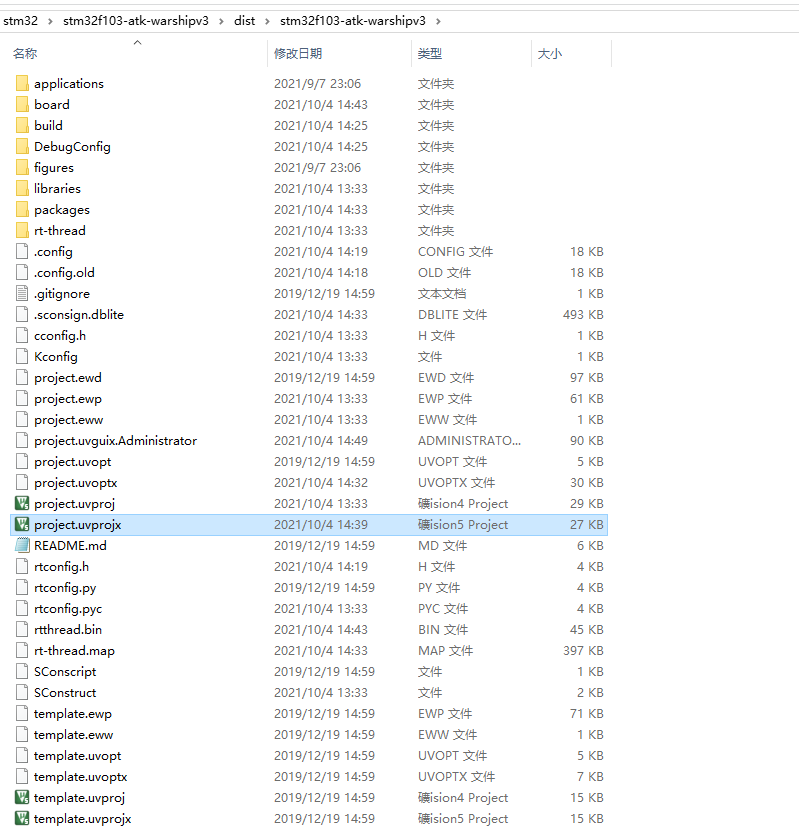Viewport: 799px width, 839px height.
Task: Expand the chevron before dist breadcrumb
Action: [221, 21]
